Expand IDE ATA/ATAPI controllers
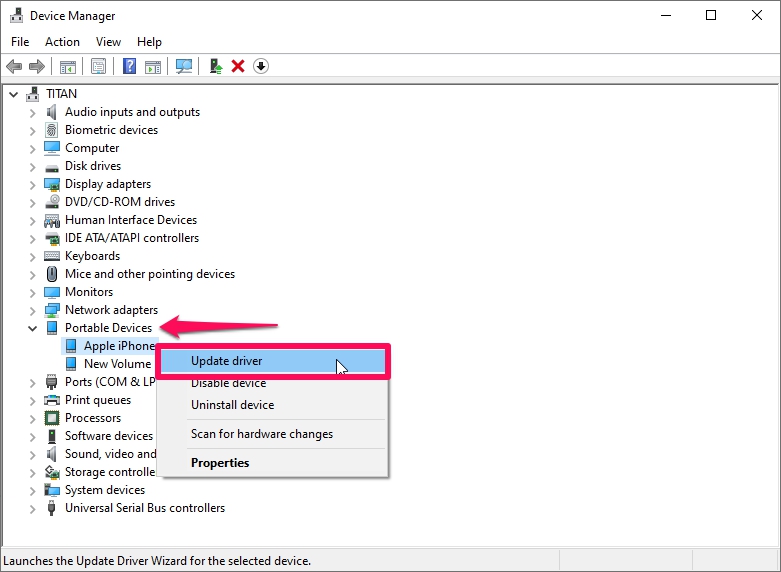The width and height of the screenshot is (781, 572). point(32,239)
